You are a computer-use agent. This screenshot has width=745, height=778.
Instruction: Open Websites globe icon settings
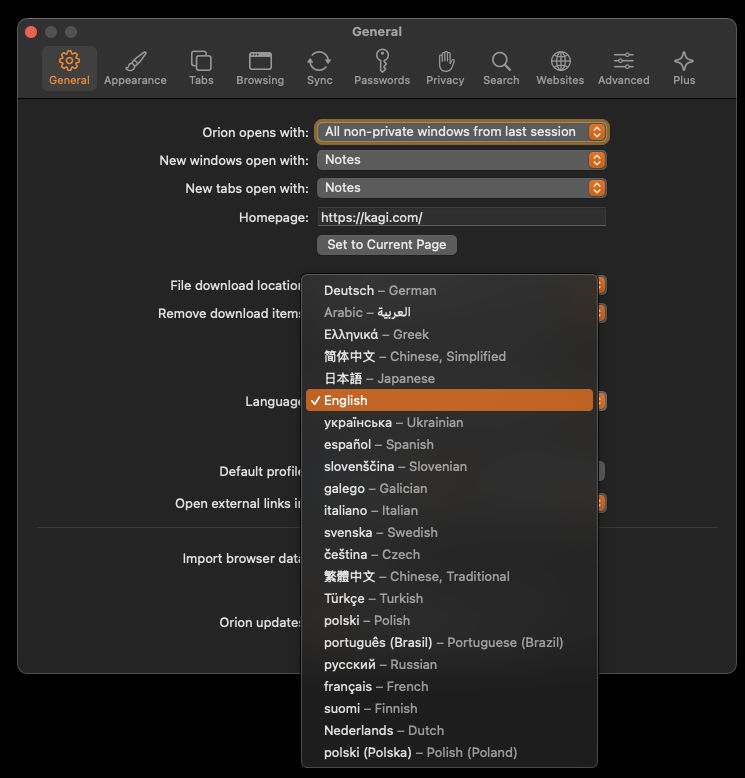[x=560, y=68]
